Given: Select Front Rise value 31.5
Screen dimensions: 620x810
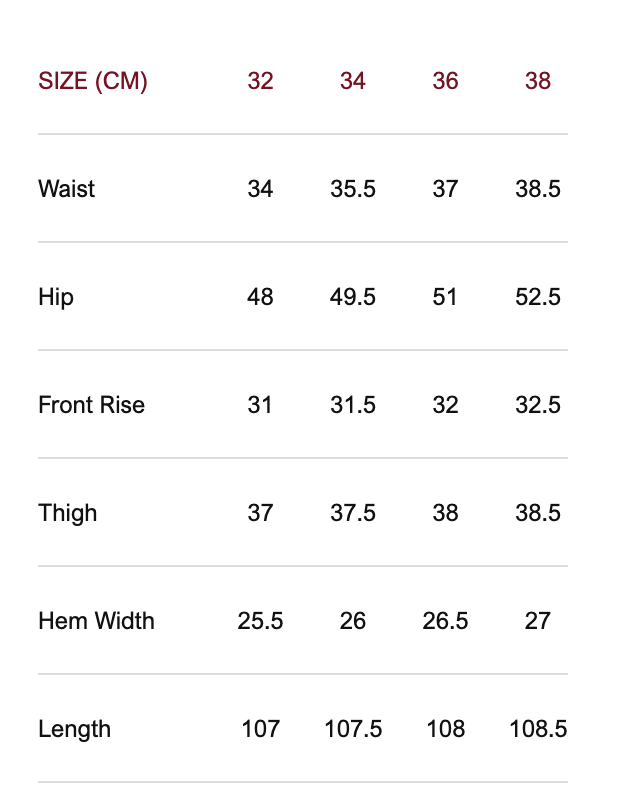Looking at the screenshot, I should tap(353, 405).
